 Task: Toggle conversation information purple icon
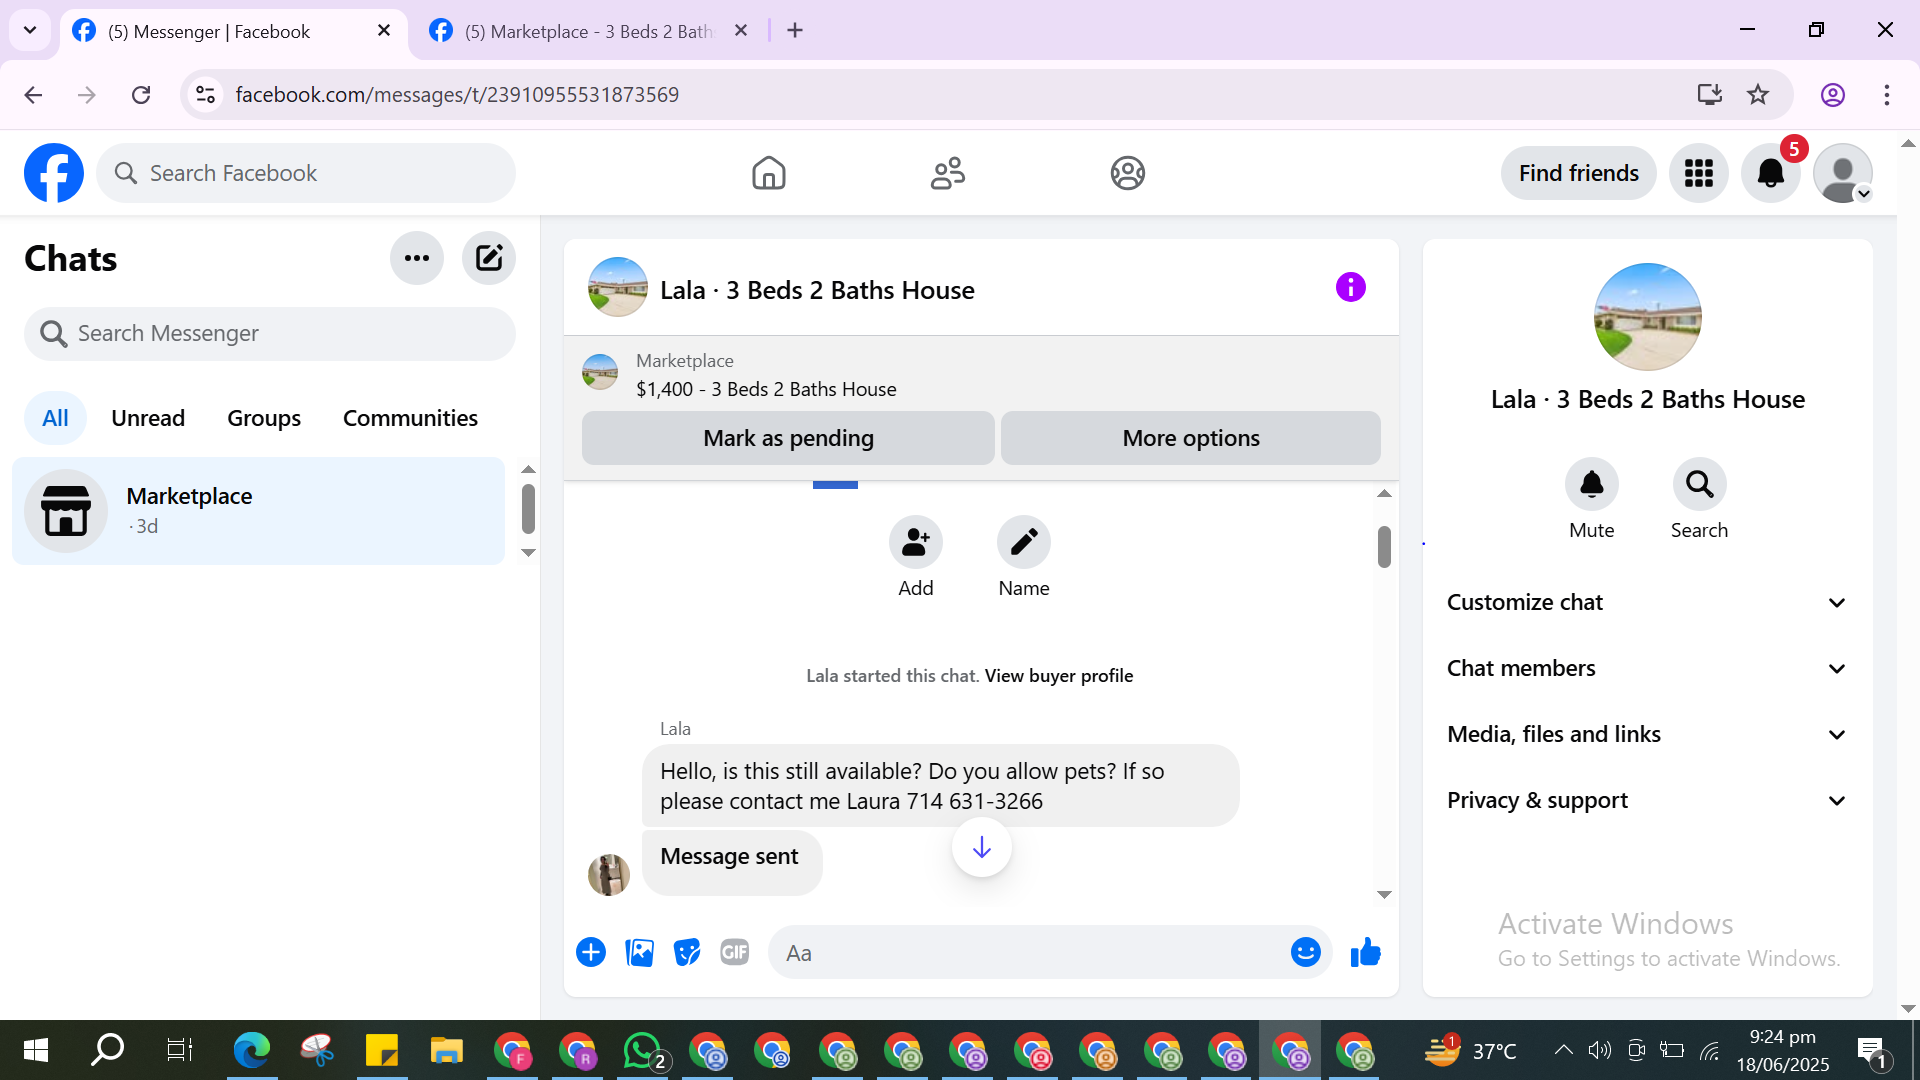(x=1351, y=288)
